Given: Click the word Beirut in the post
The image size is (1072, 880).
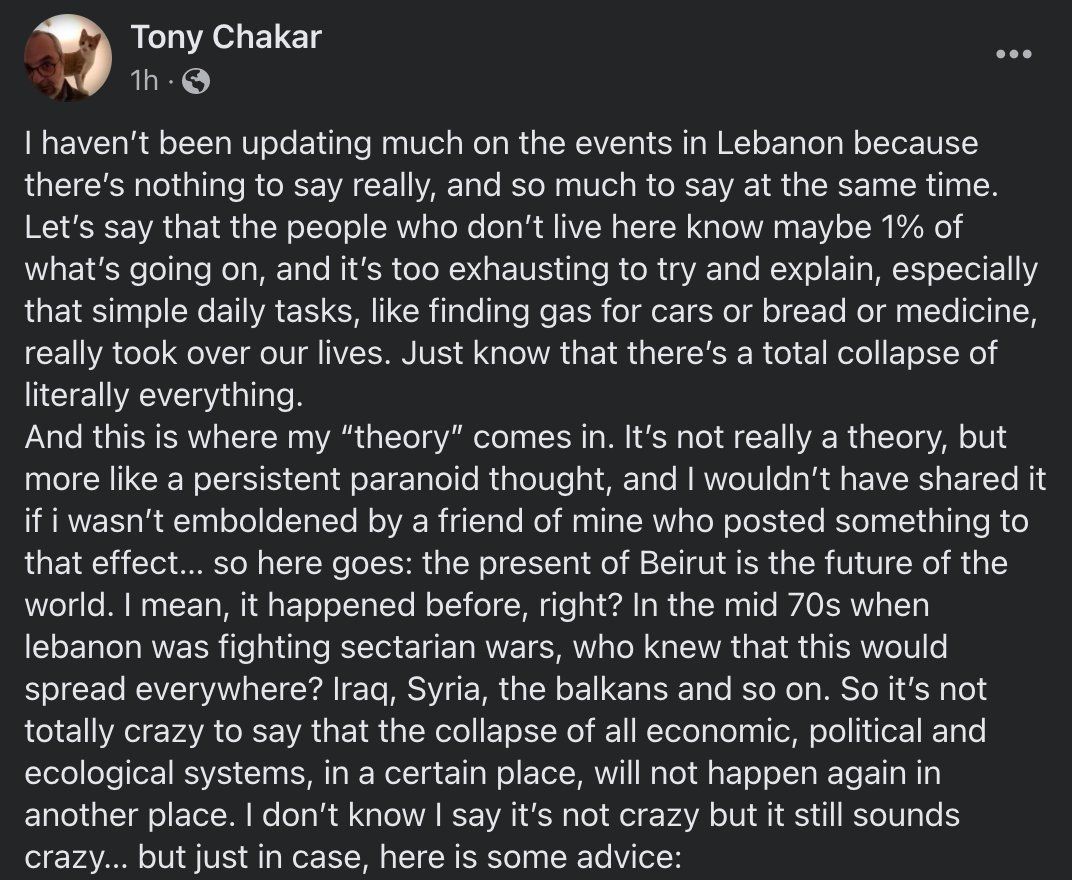Looking at the screenshot, I should [683, 563].
